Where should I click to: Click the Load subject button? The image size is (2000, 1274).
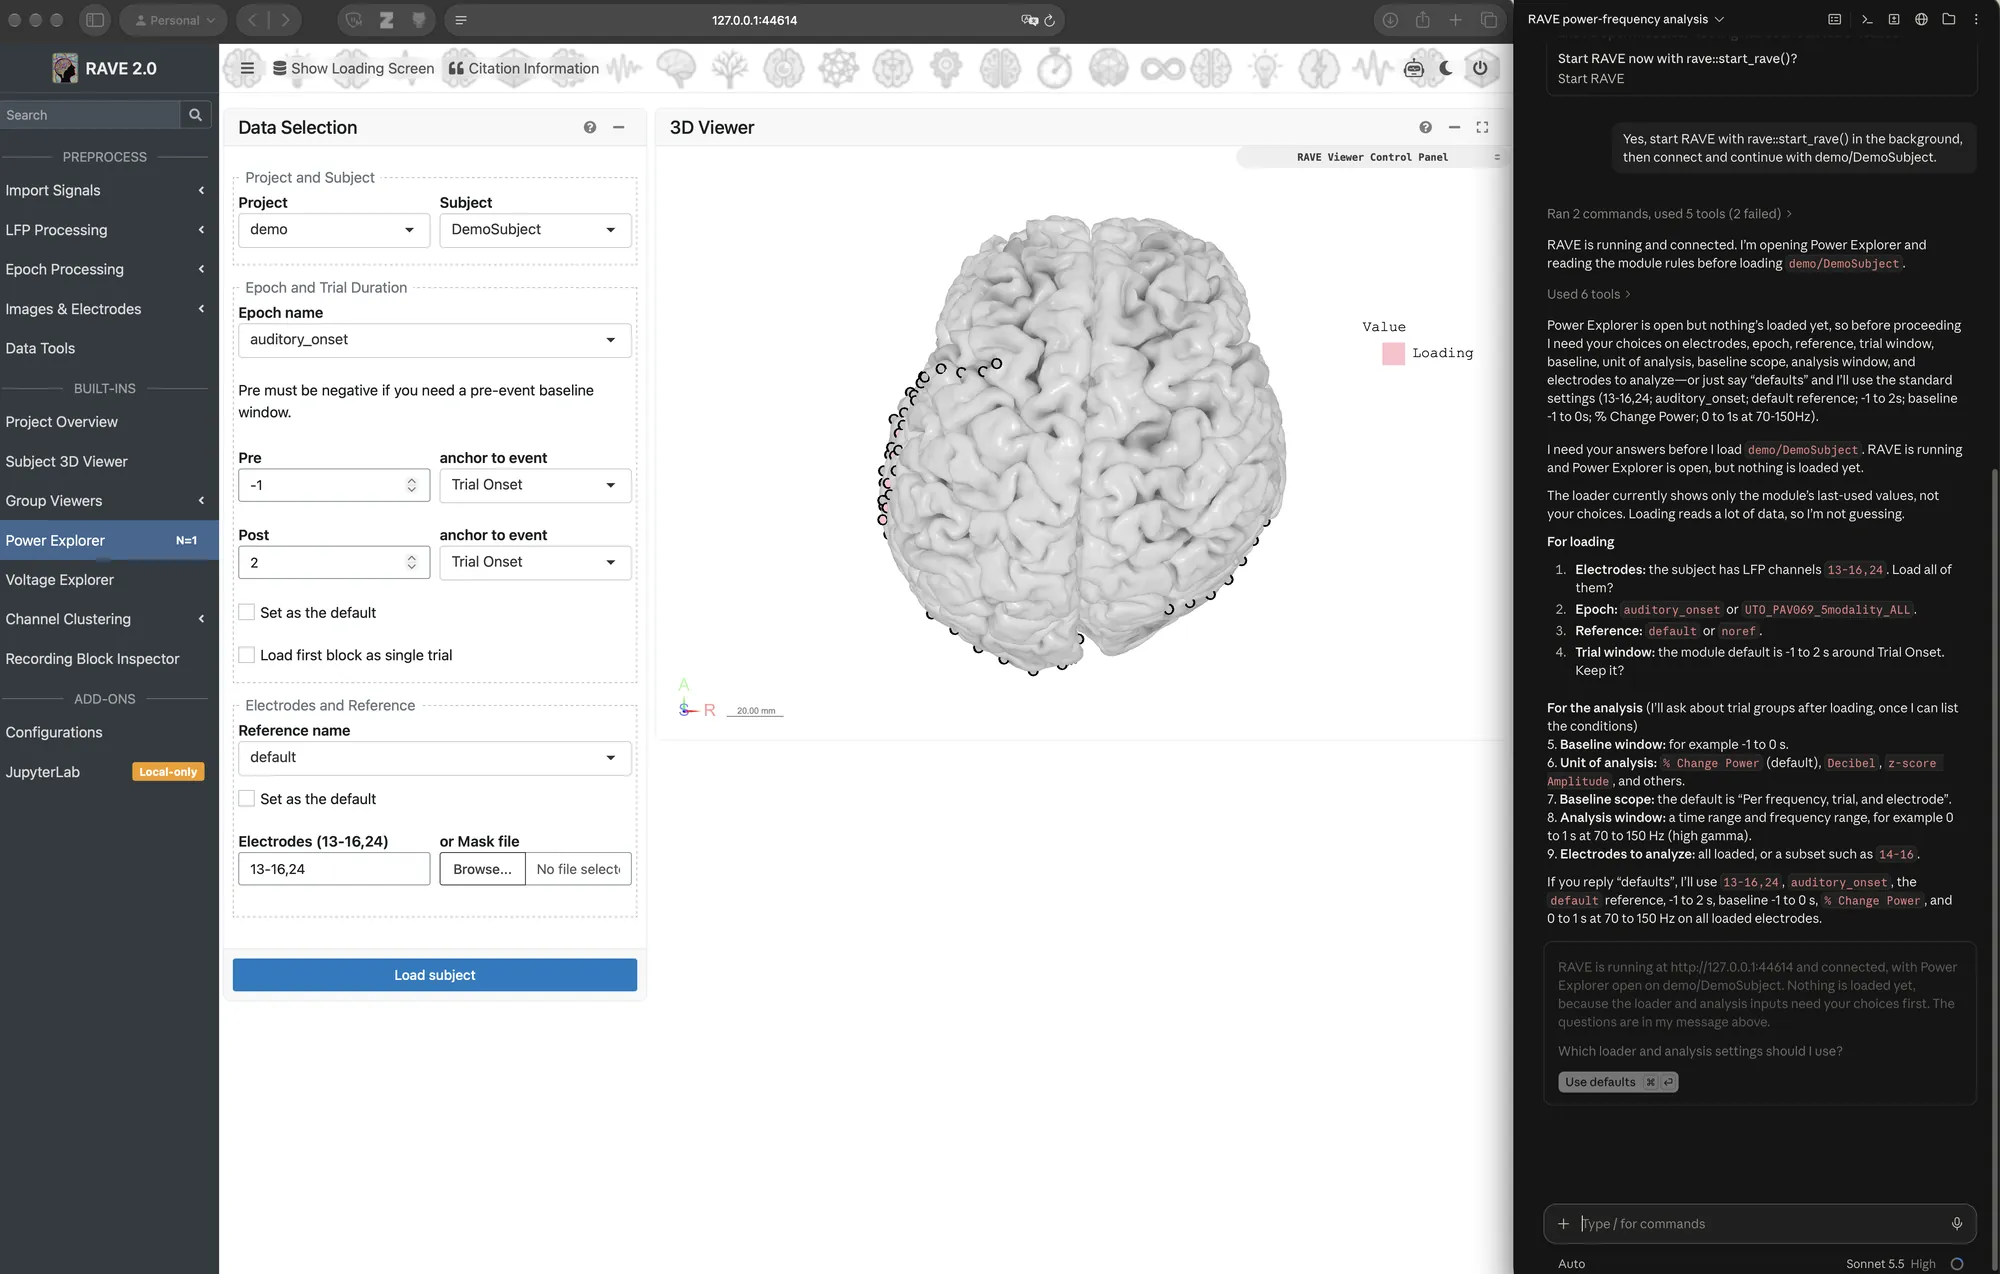tap(435, 975)
